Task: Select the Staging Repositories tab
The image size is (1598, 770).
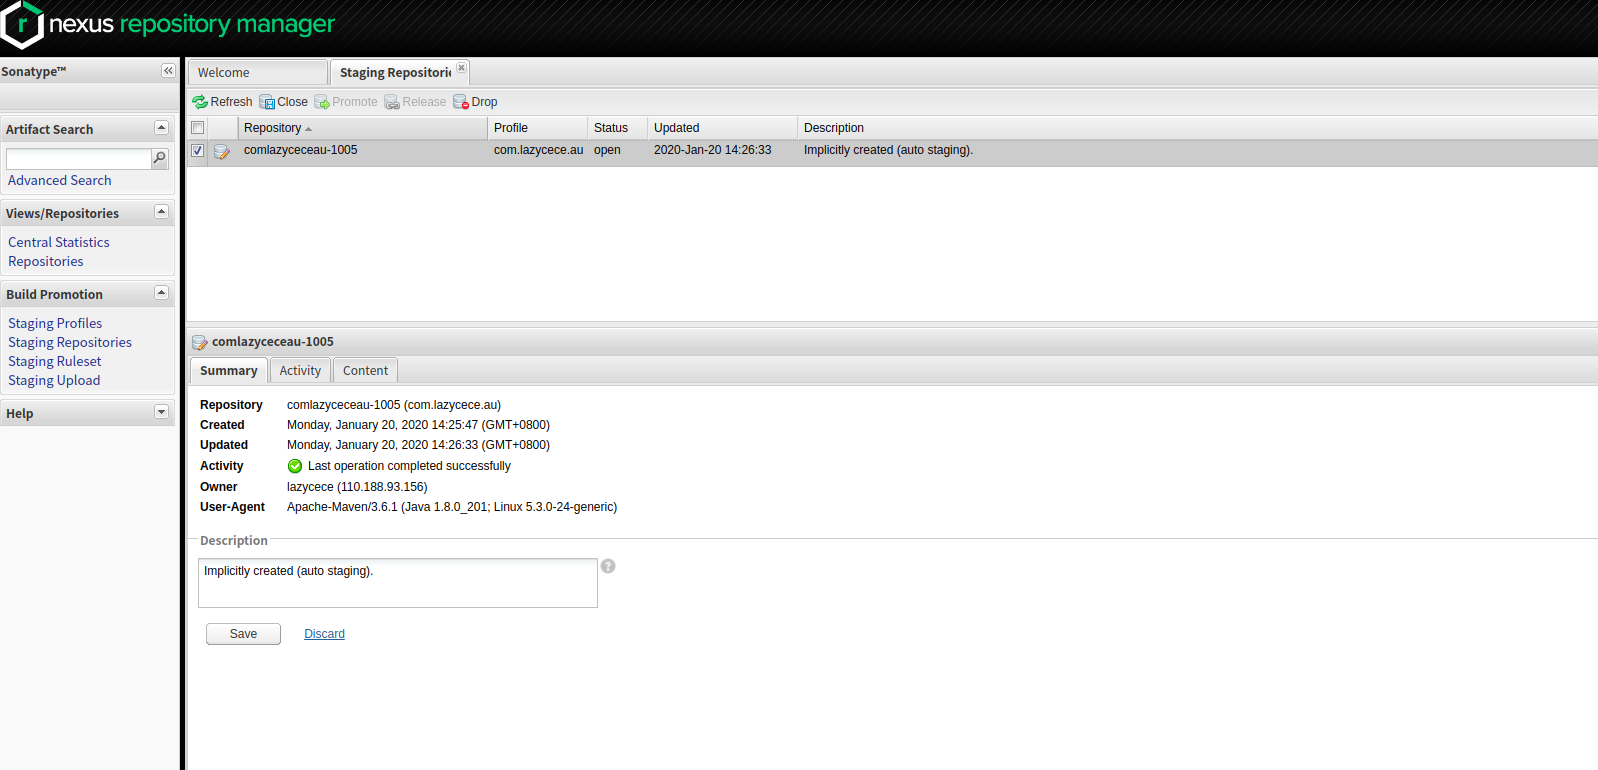Action: tap(395, 72)
